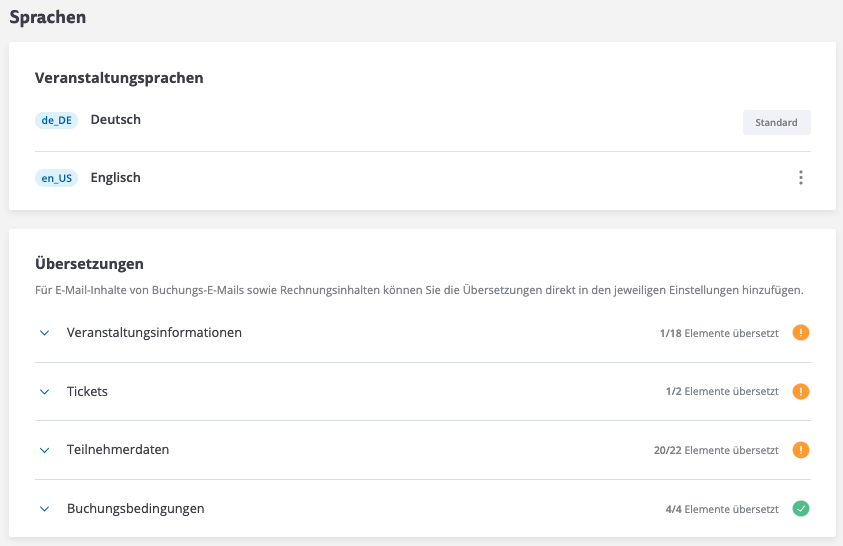The width and height of the screenshot is (843, 546).
Task: Click the Standard badge for Deutsch
Action: pyautogui.click(x=776, y=123)
